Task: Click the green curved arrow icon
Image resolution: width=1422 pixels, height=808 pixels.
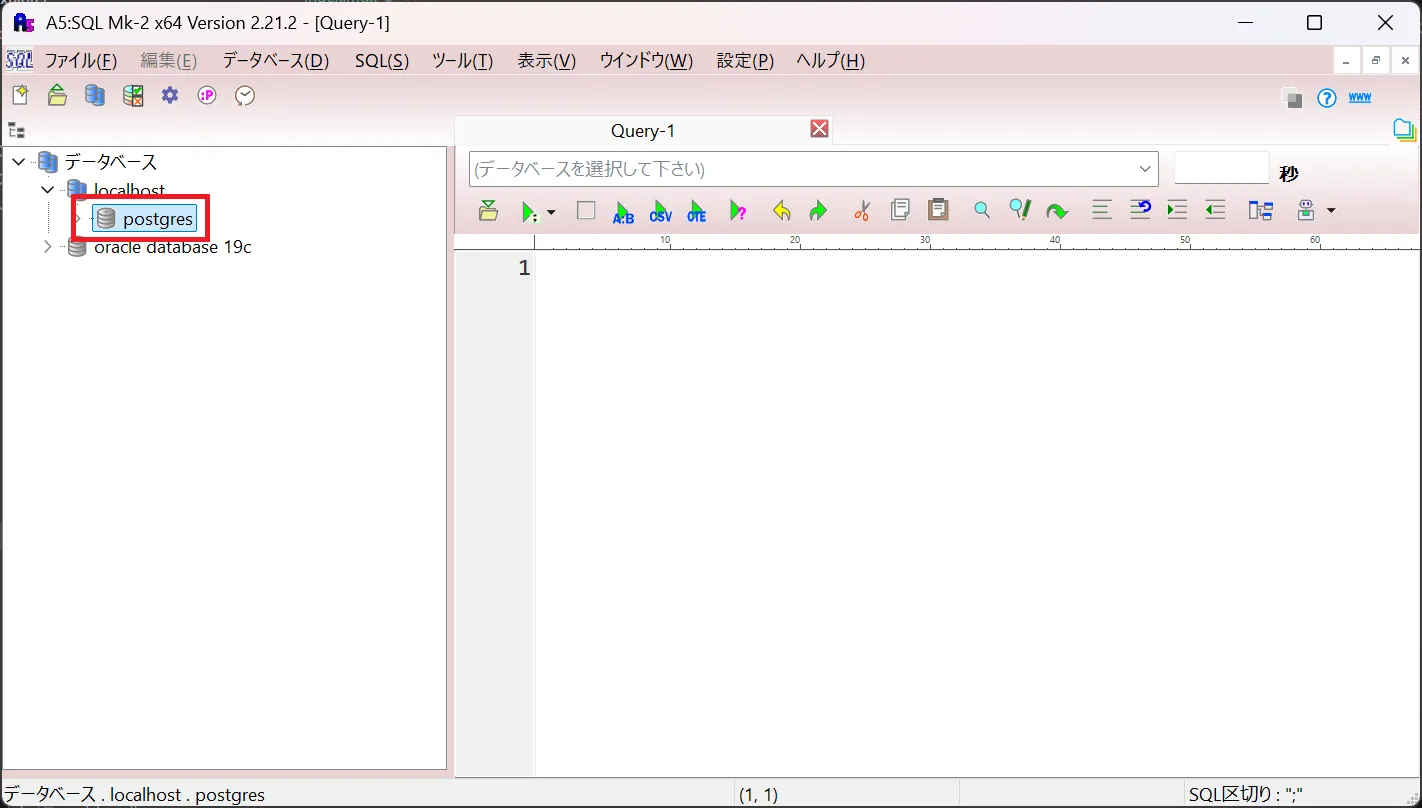Action: point(1057,211)
